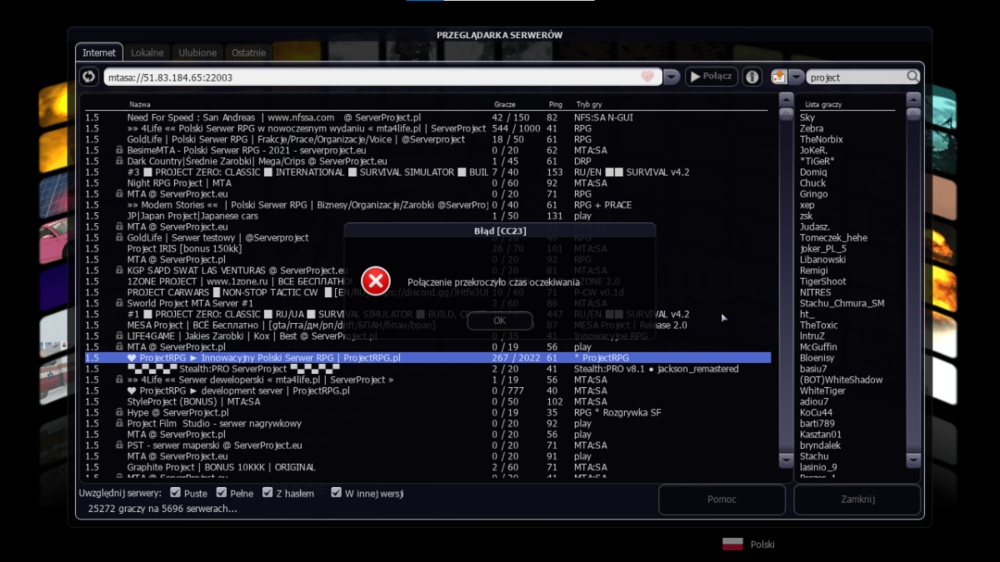Click the lock icon on BesimeMTA row
Viewport: 1000px width, 562px height.
tap(119, 150)
